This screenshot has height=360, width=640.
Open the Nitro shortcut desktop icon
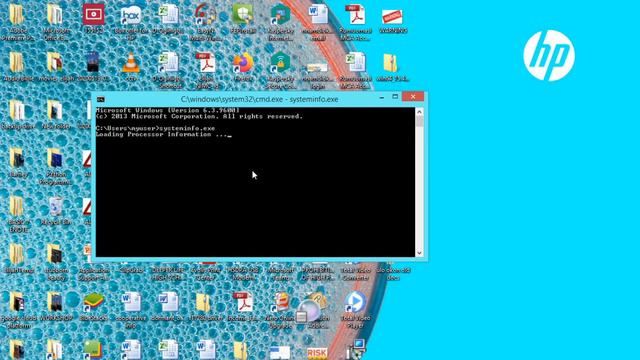pos(280,303)
